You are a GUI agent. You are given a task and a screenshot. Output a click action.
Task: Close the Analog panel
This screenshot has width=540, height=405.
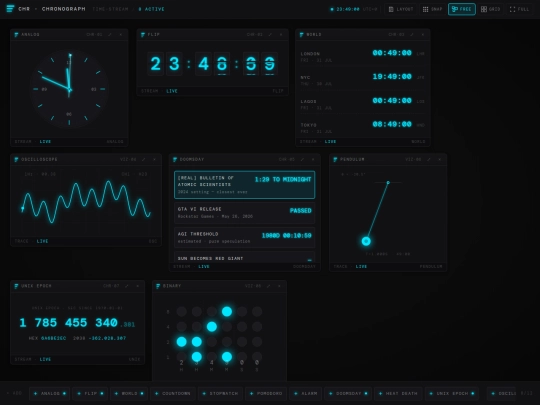121,34
